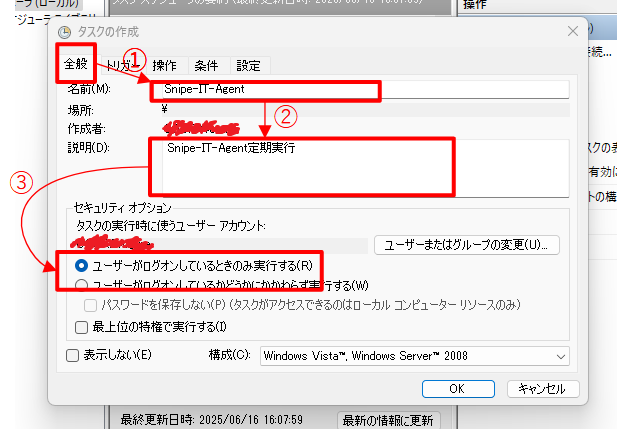Confirm with the OK button
This screenshot has height=429, width=620.
[x=458, y=389]
